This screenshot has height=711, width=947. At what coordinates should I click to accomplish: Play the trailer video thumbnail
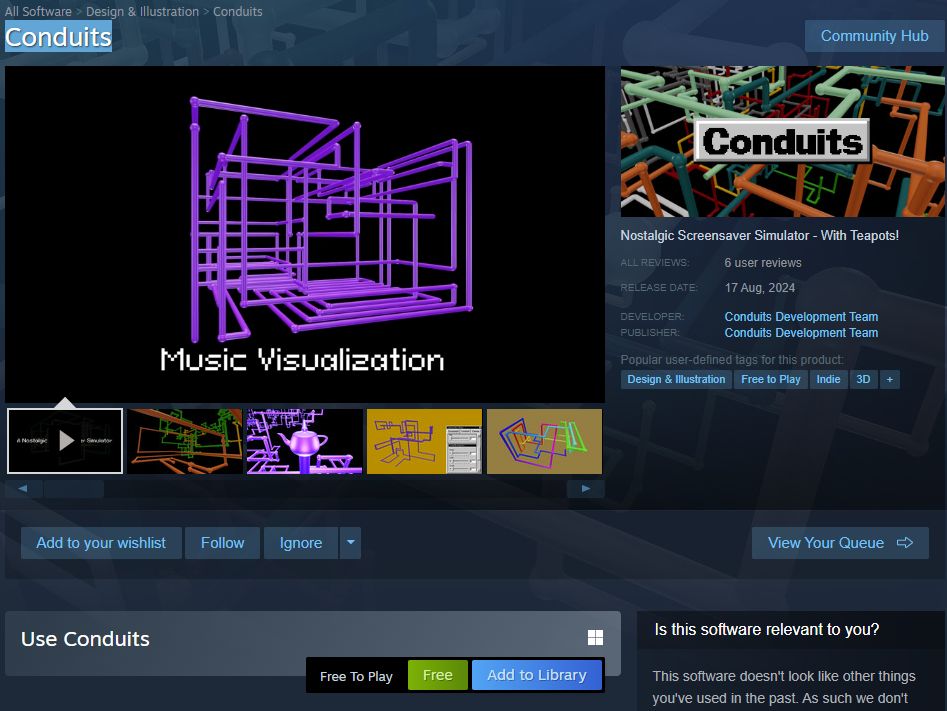[x=65, y=441]
